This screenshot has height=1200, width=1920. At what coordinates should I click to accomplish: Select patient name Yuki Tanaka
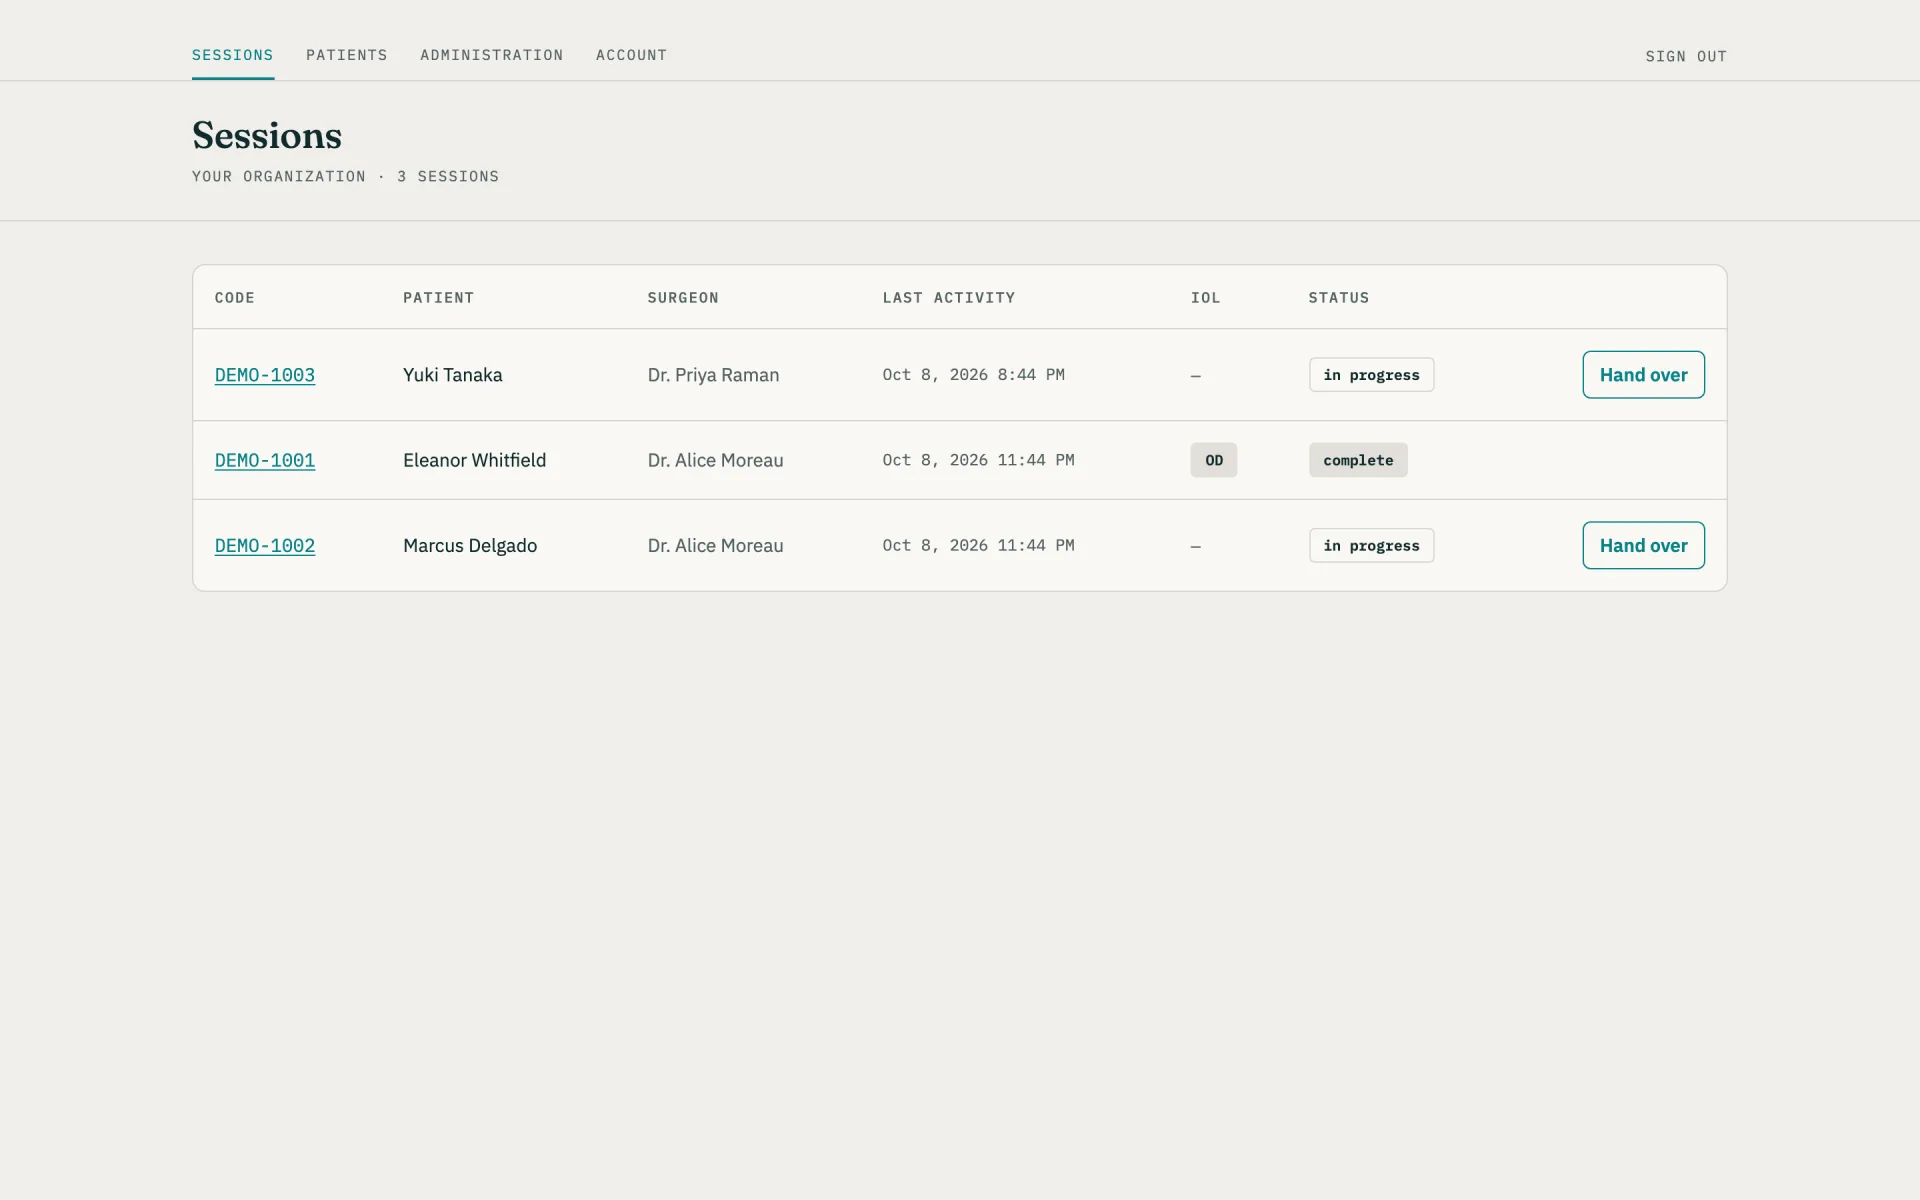453,375
